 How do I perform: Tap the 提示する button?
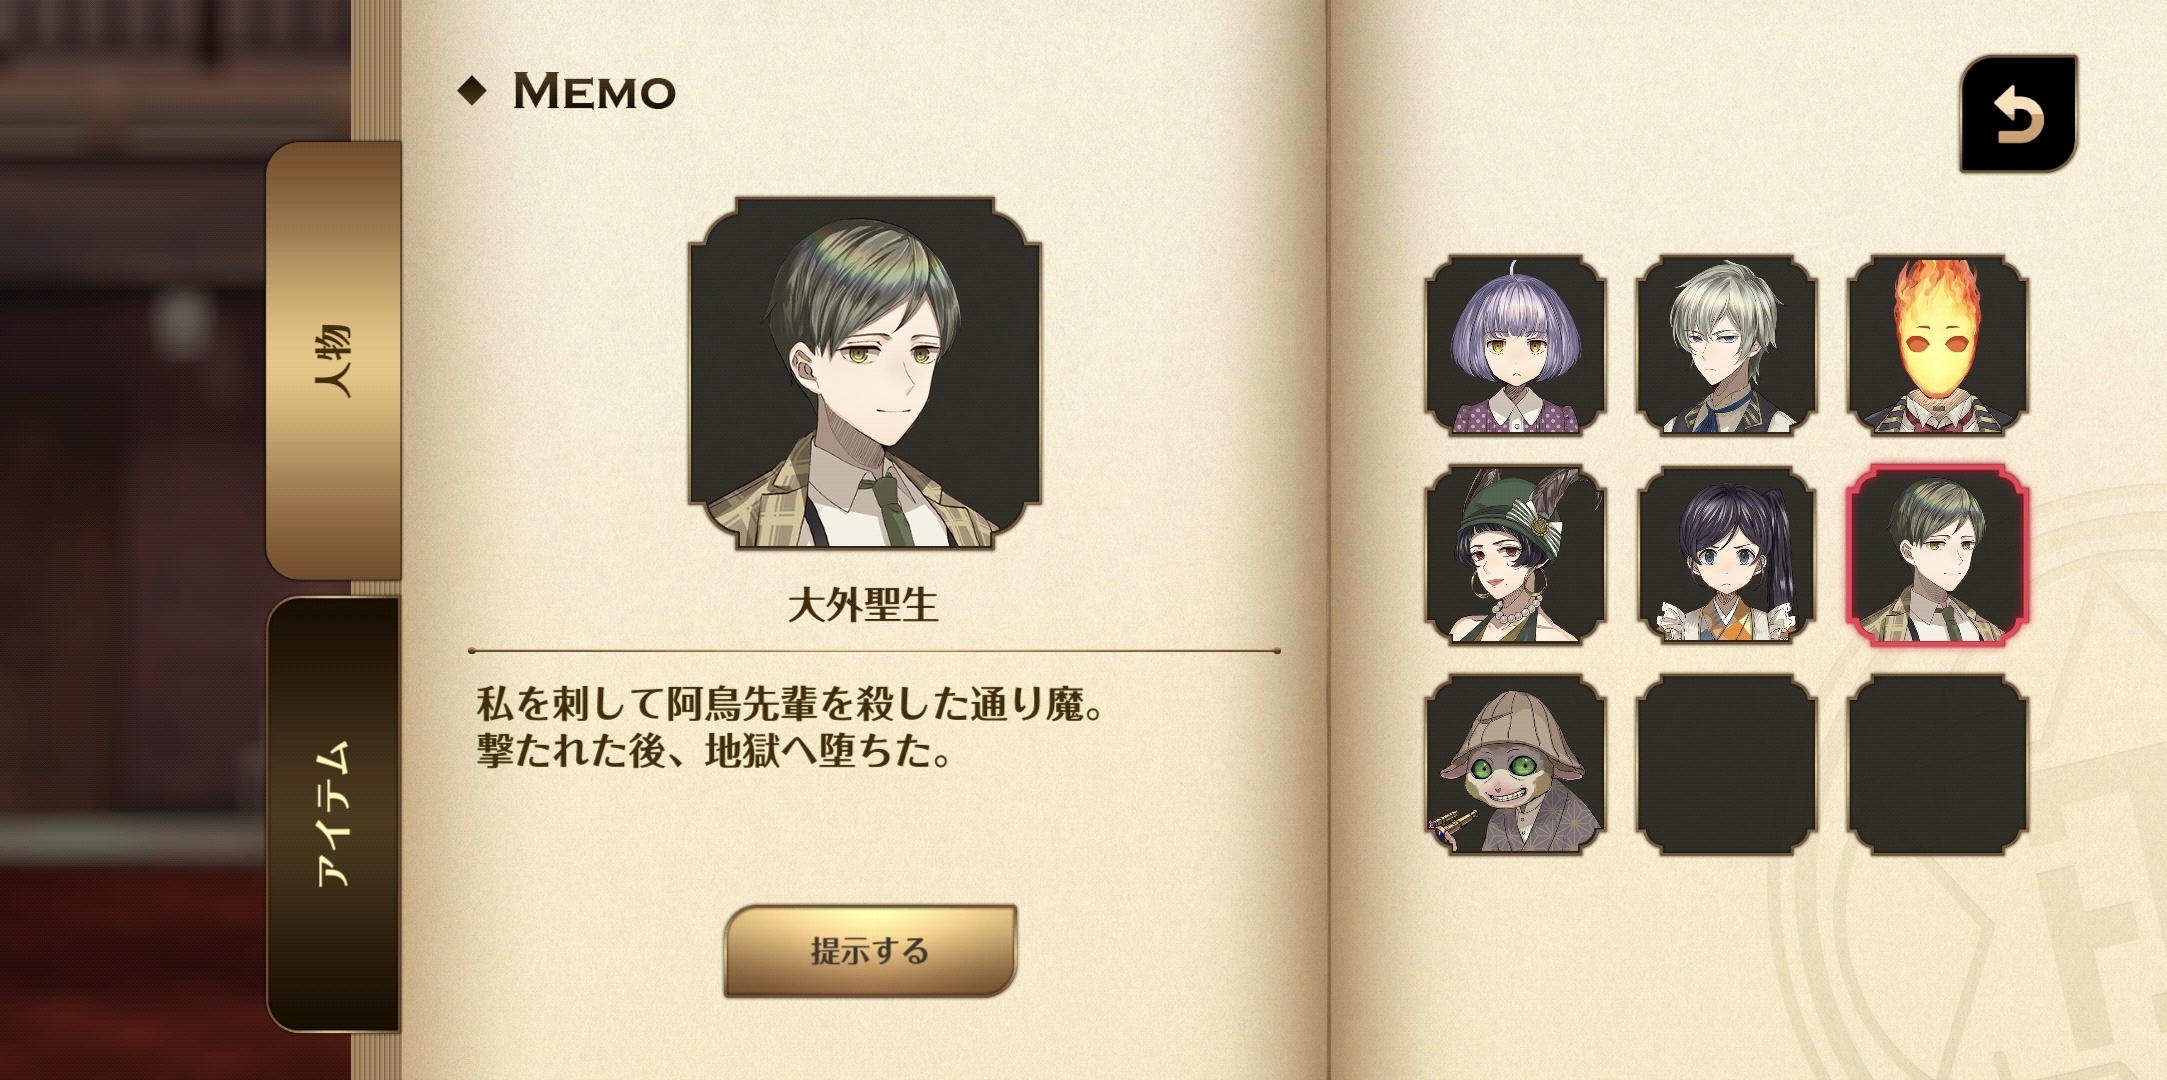(870, 951)
